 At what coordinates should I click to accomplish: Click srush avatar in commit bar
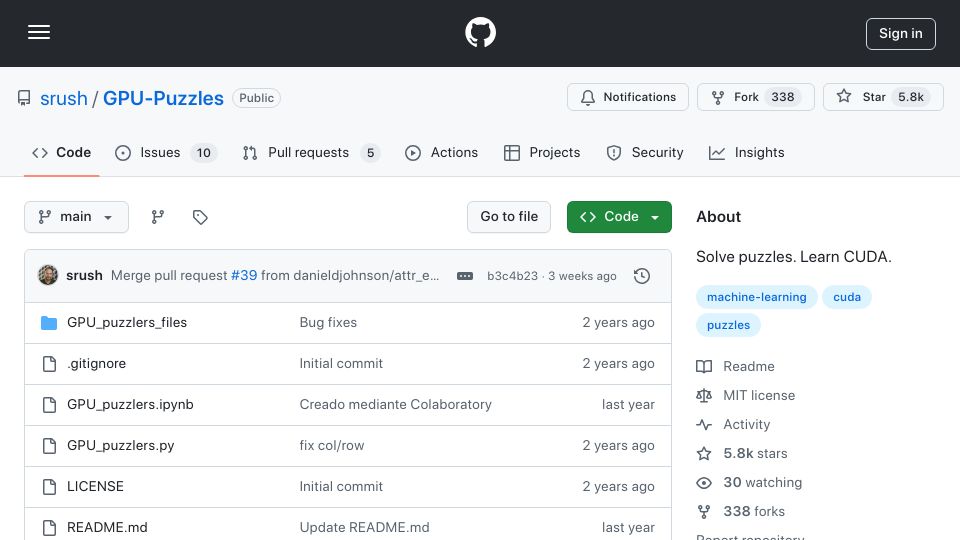tap(48, 276)
